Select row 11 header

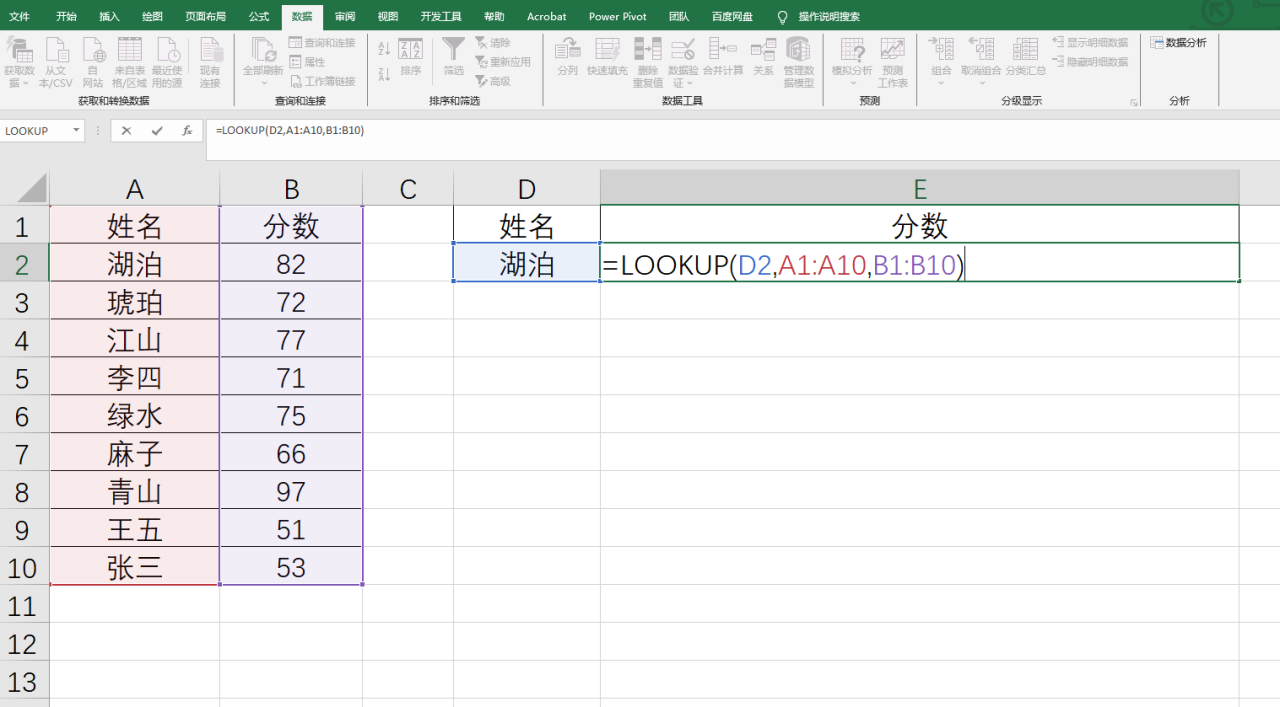(24, 606)
